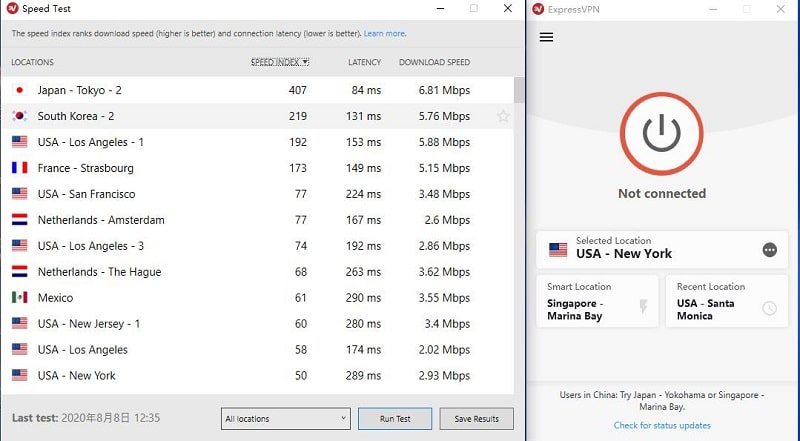The height and width of the screenshot is (441, 800).
Task: Minimize the Speed Test window
Action: tap(440, 9)
